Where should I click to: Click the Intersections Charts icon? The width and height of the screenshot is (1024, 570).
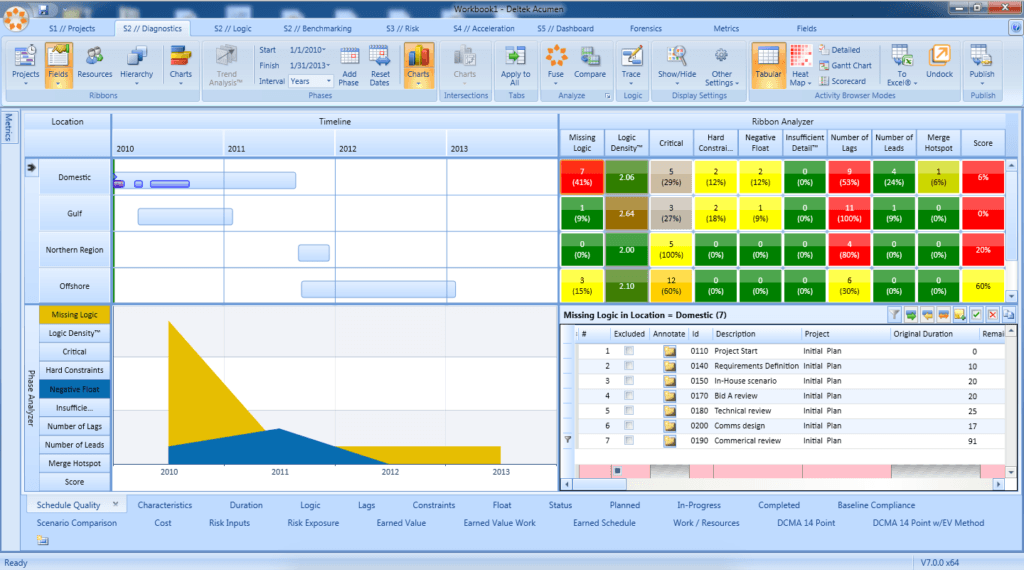tap(465, 65)
